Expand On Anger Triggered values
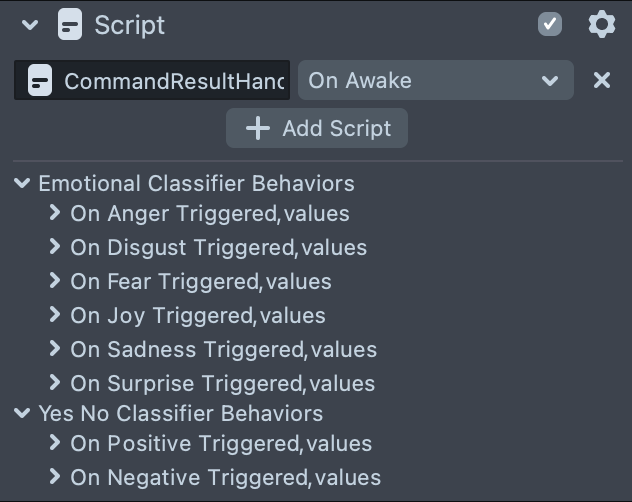The width and height of the screenshot is (632, 502). click(55, 213)
